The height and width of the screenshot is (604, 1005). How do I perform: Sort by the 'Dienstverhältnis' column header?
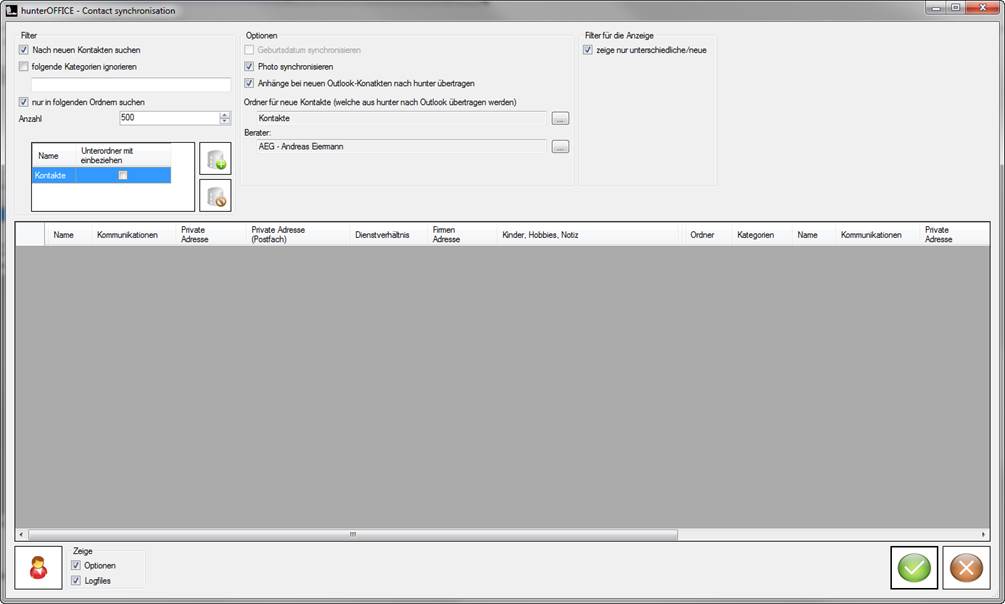coord(382,235)
